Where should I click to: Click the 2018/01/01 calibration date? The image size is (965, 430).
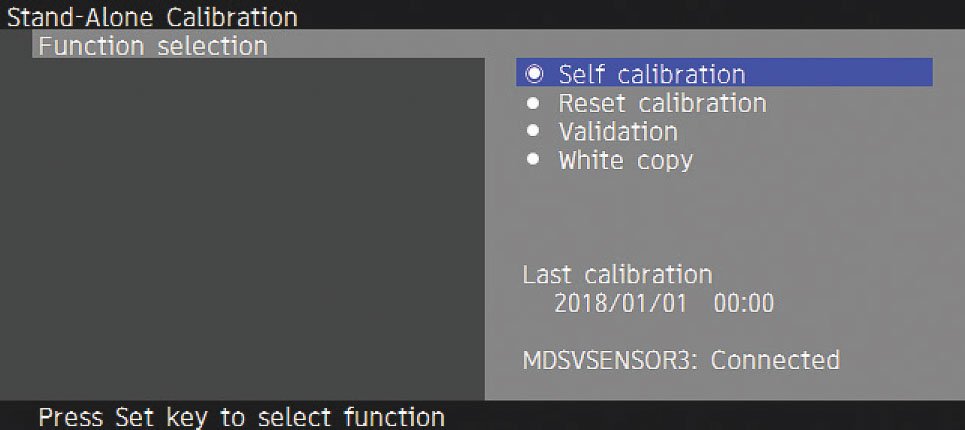620,303
